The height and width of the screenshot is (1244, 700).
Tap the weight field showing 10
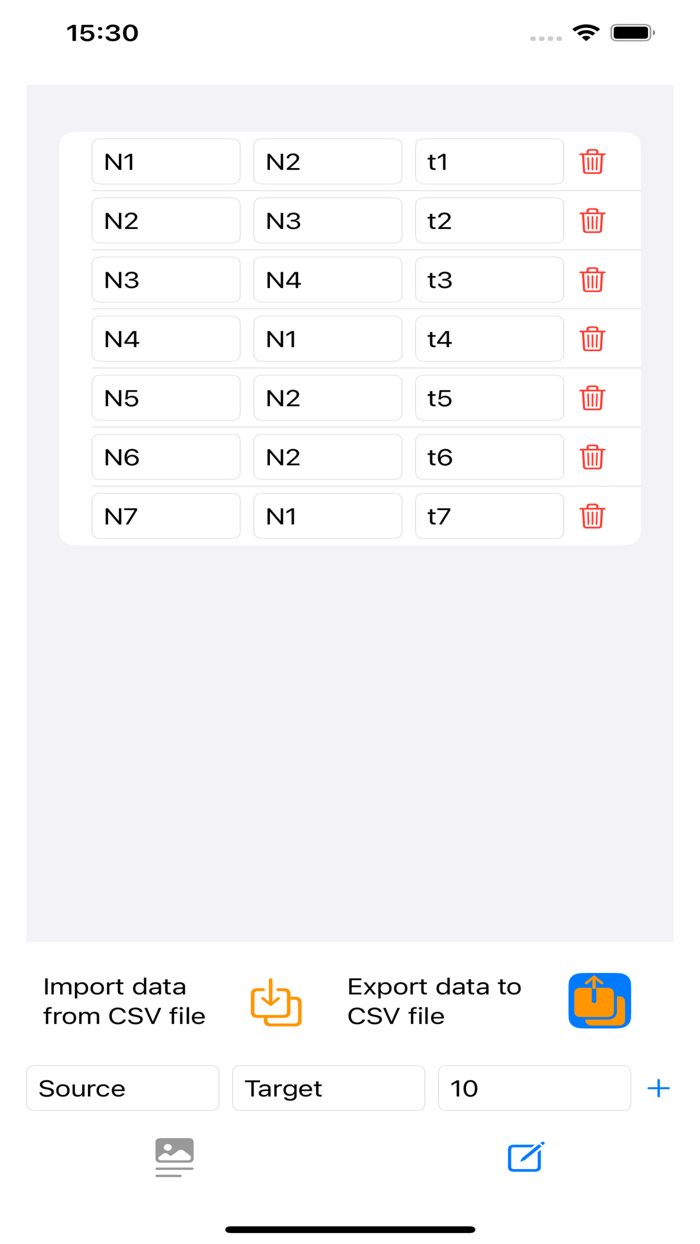click(x=534, y=1088)
